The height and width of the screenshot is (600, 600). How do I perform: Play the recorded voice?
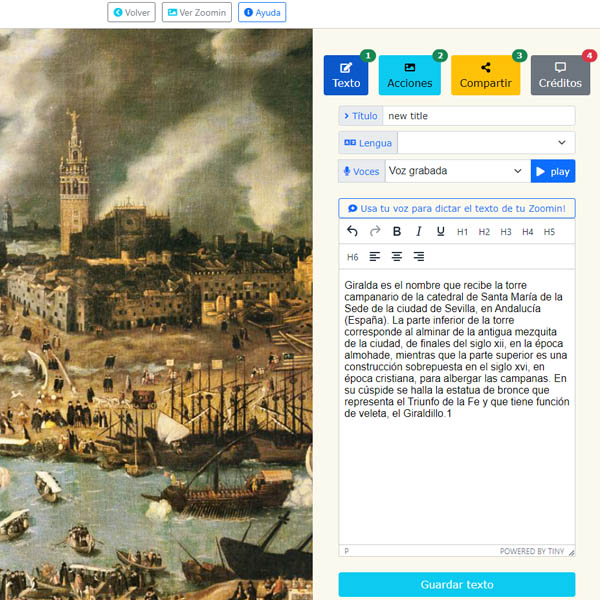click(x=553, y=171)
